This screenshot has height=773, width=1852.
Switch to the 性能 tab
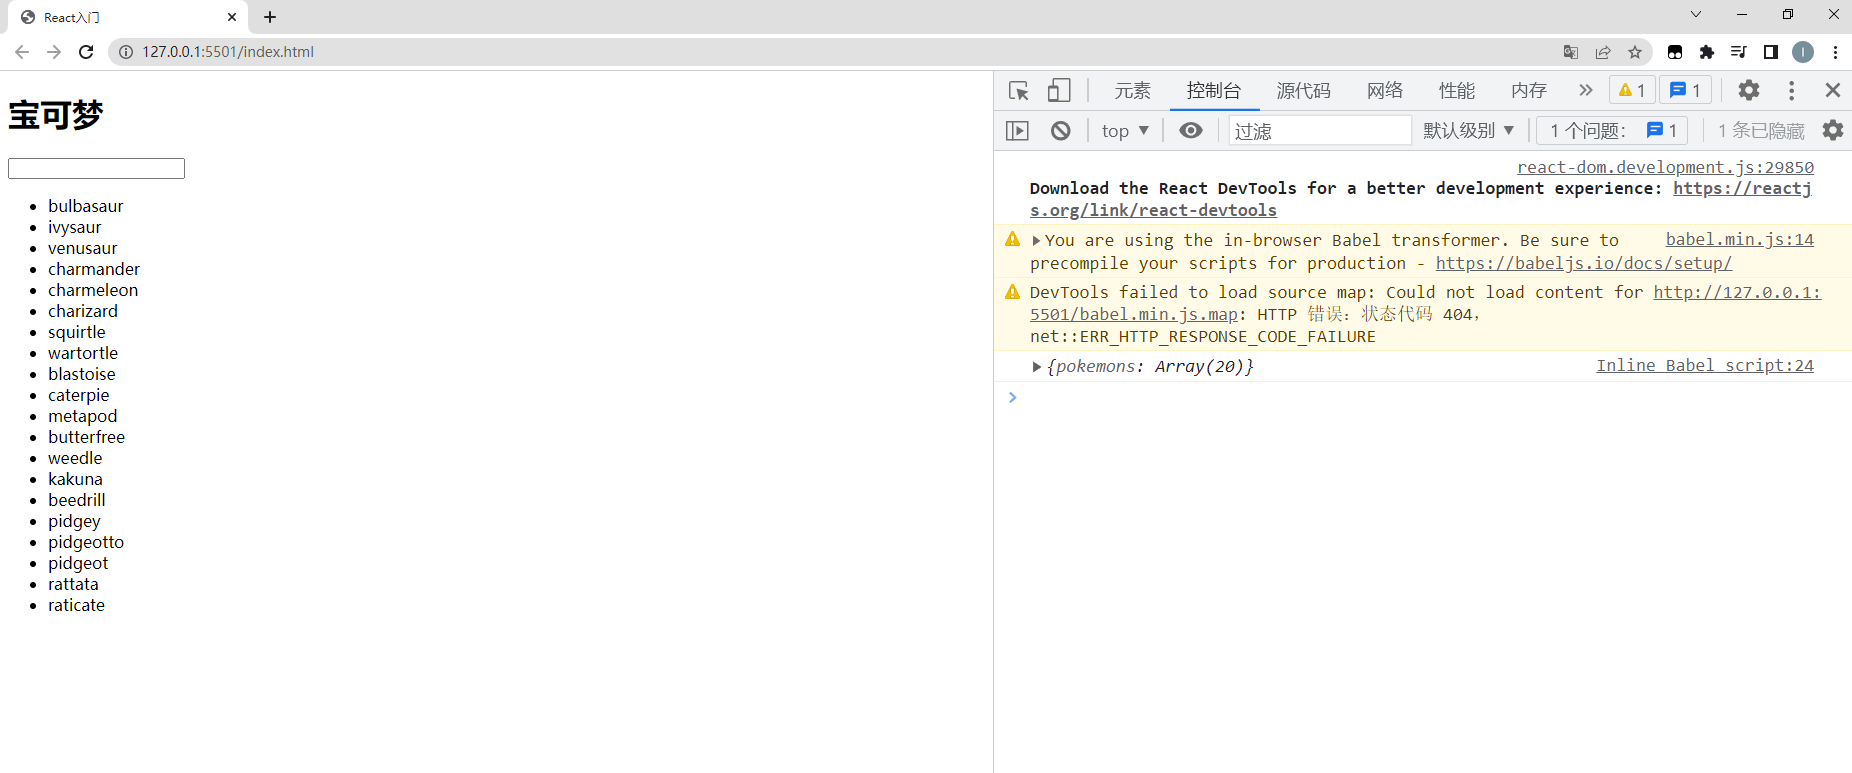click(1457, 91)
